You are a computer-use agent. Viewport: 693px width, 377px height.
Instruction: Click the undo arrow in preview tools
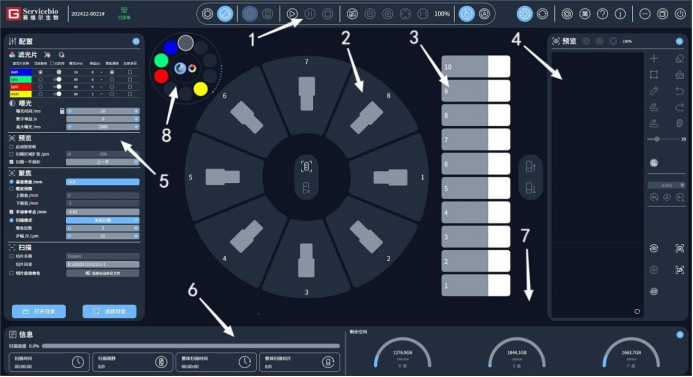point(680,91)
